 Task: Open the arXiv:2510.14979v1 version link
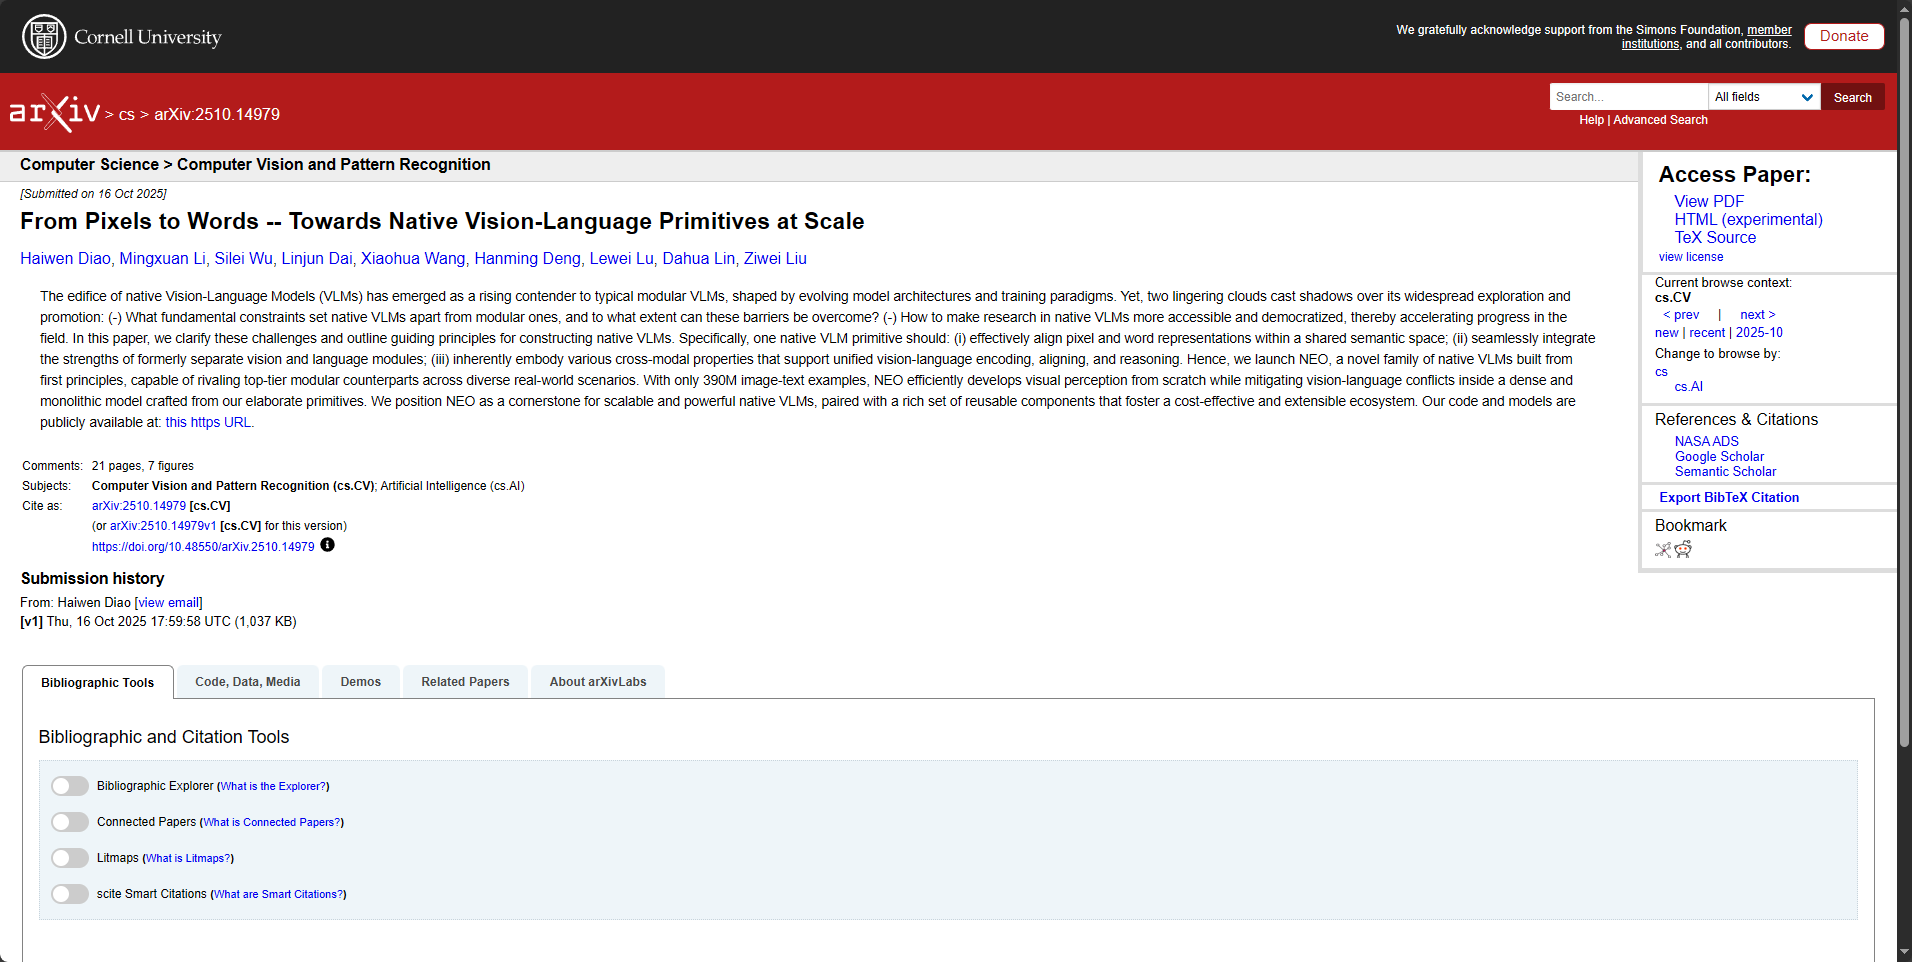pyautogui.click(x=163, y=526)
